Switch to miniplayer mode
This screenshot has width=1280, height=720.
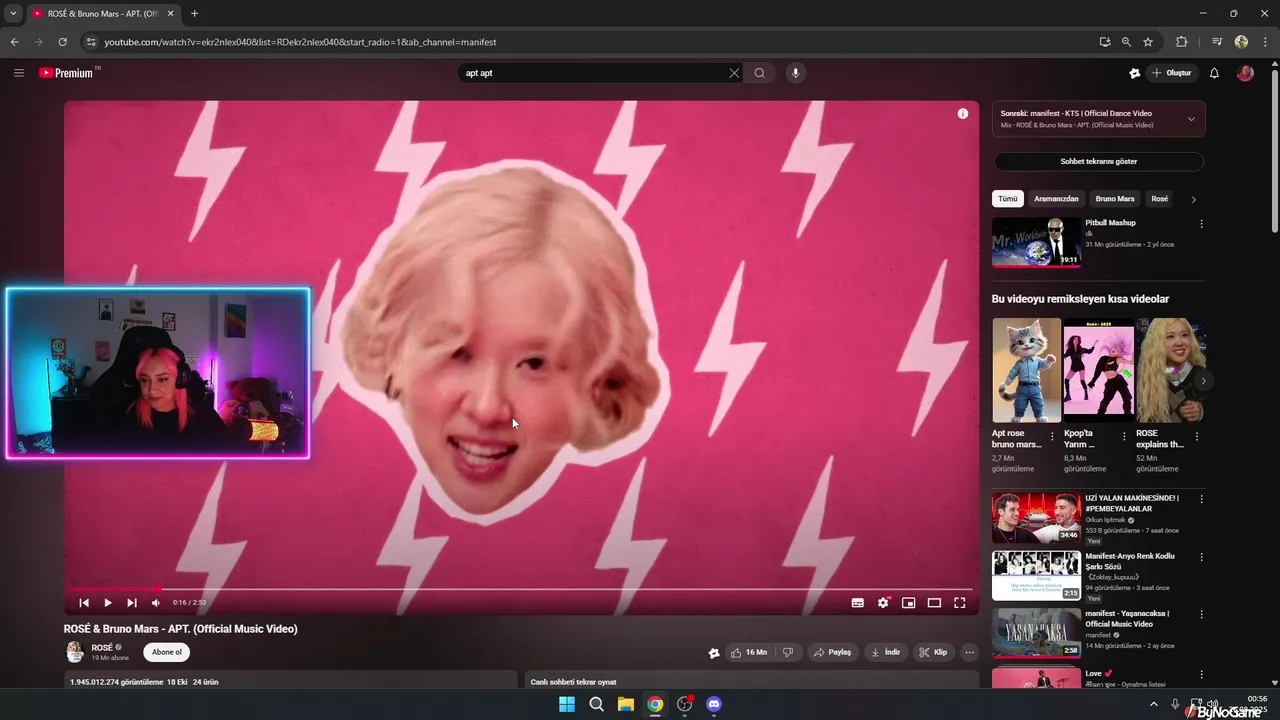[909, 603]
